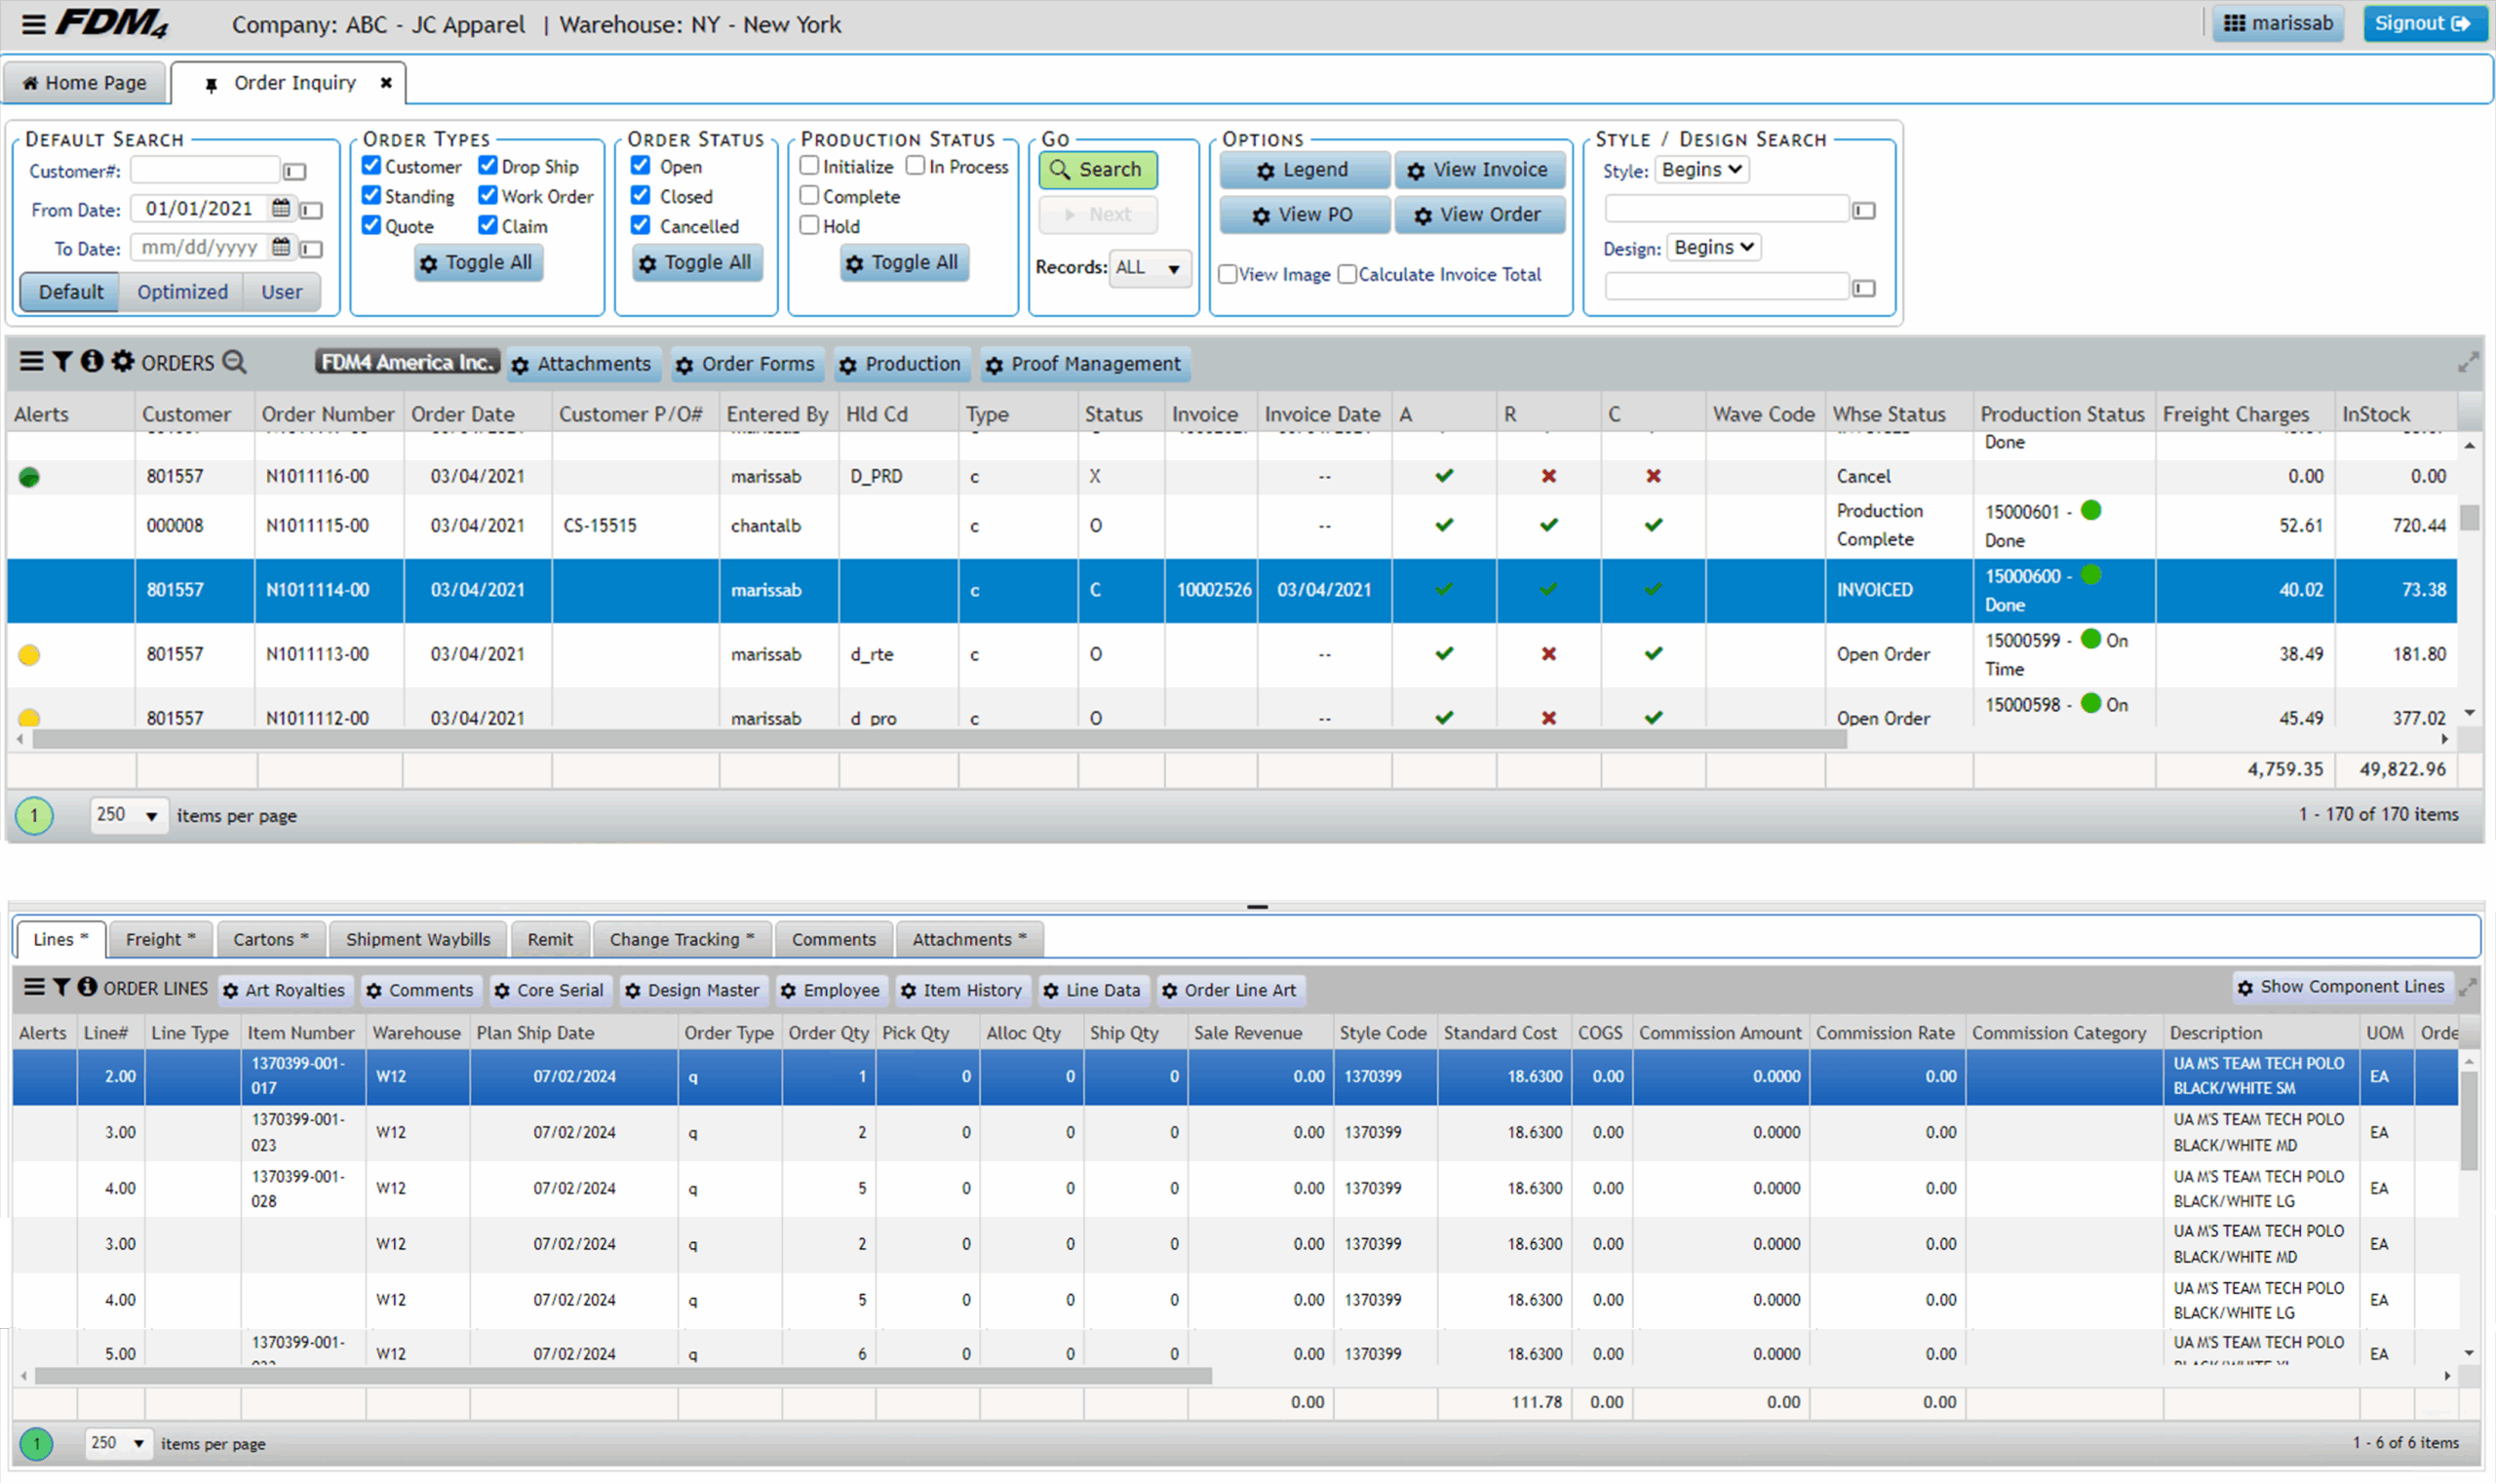Image resolution: width=2496 pixels, height=1484 pixels.
Task: Click the Orders grid info icon
Action: pos(92,362)
